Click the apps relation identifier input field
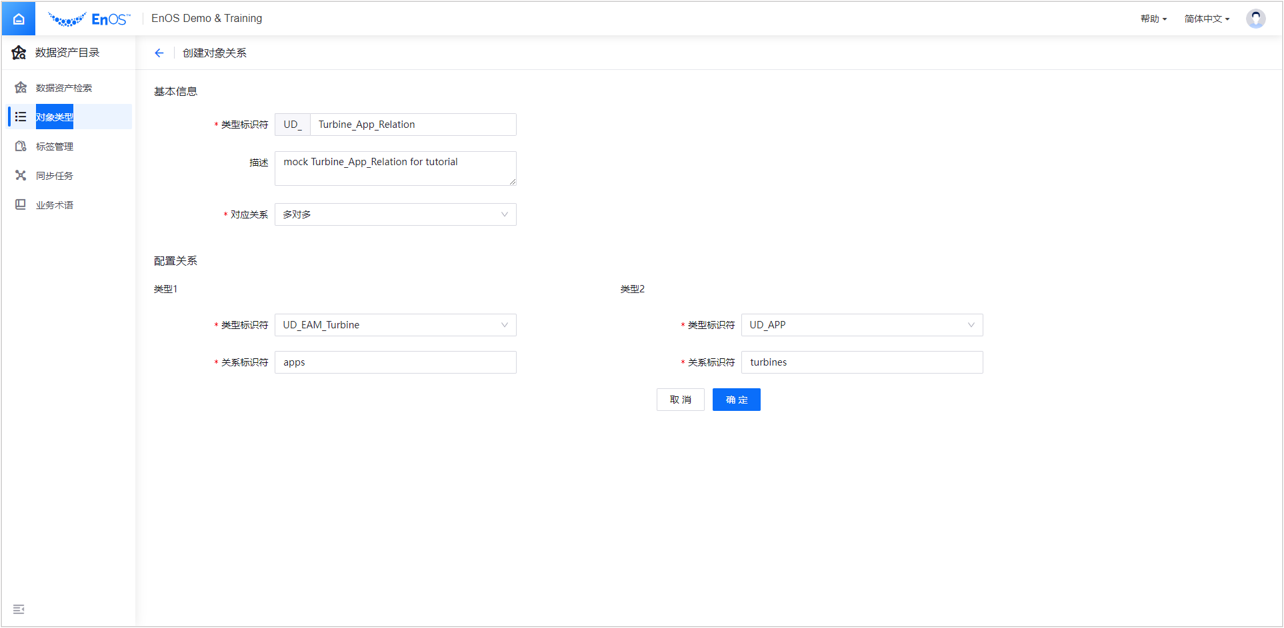 395,361
